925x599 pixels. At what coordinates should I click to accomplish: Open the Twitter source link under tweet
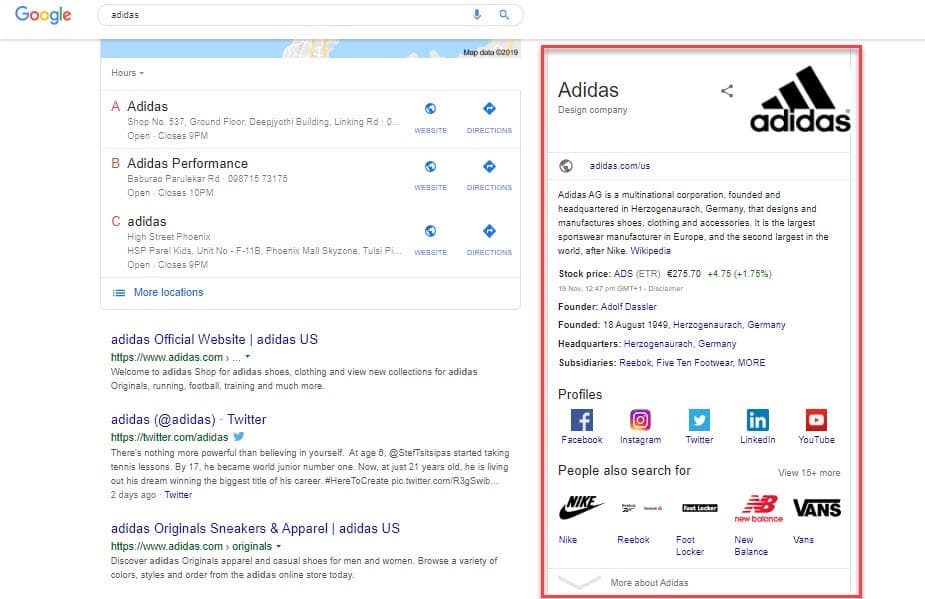178,495
